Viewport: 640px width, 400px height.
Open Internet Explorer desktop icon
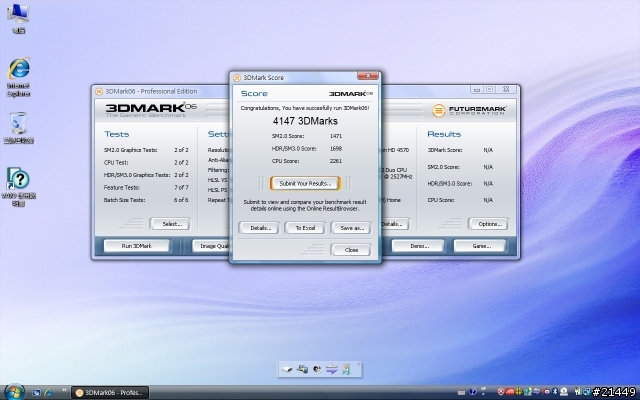(x=18, y=77)
